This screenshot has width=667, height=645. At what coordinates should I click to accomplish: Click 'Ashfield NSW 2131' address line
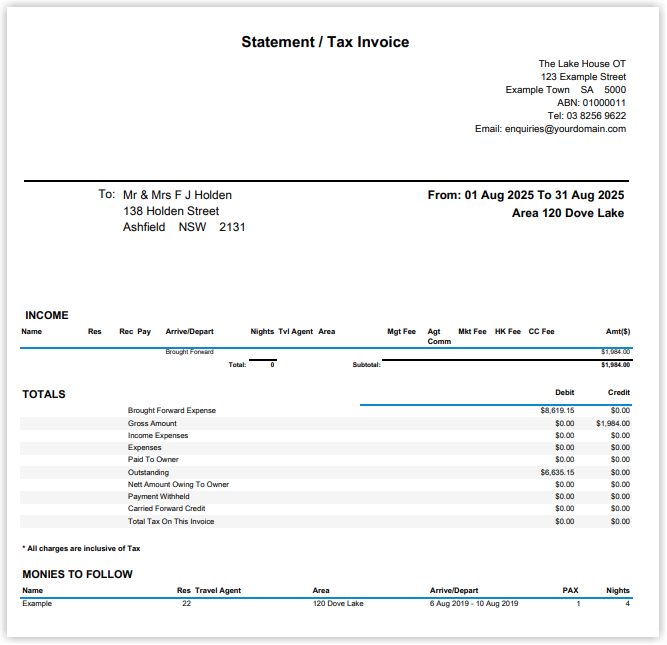pyautogui.click(x=184, y=227)
